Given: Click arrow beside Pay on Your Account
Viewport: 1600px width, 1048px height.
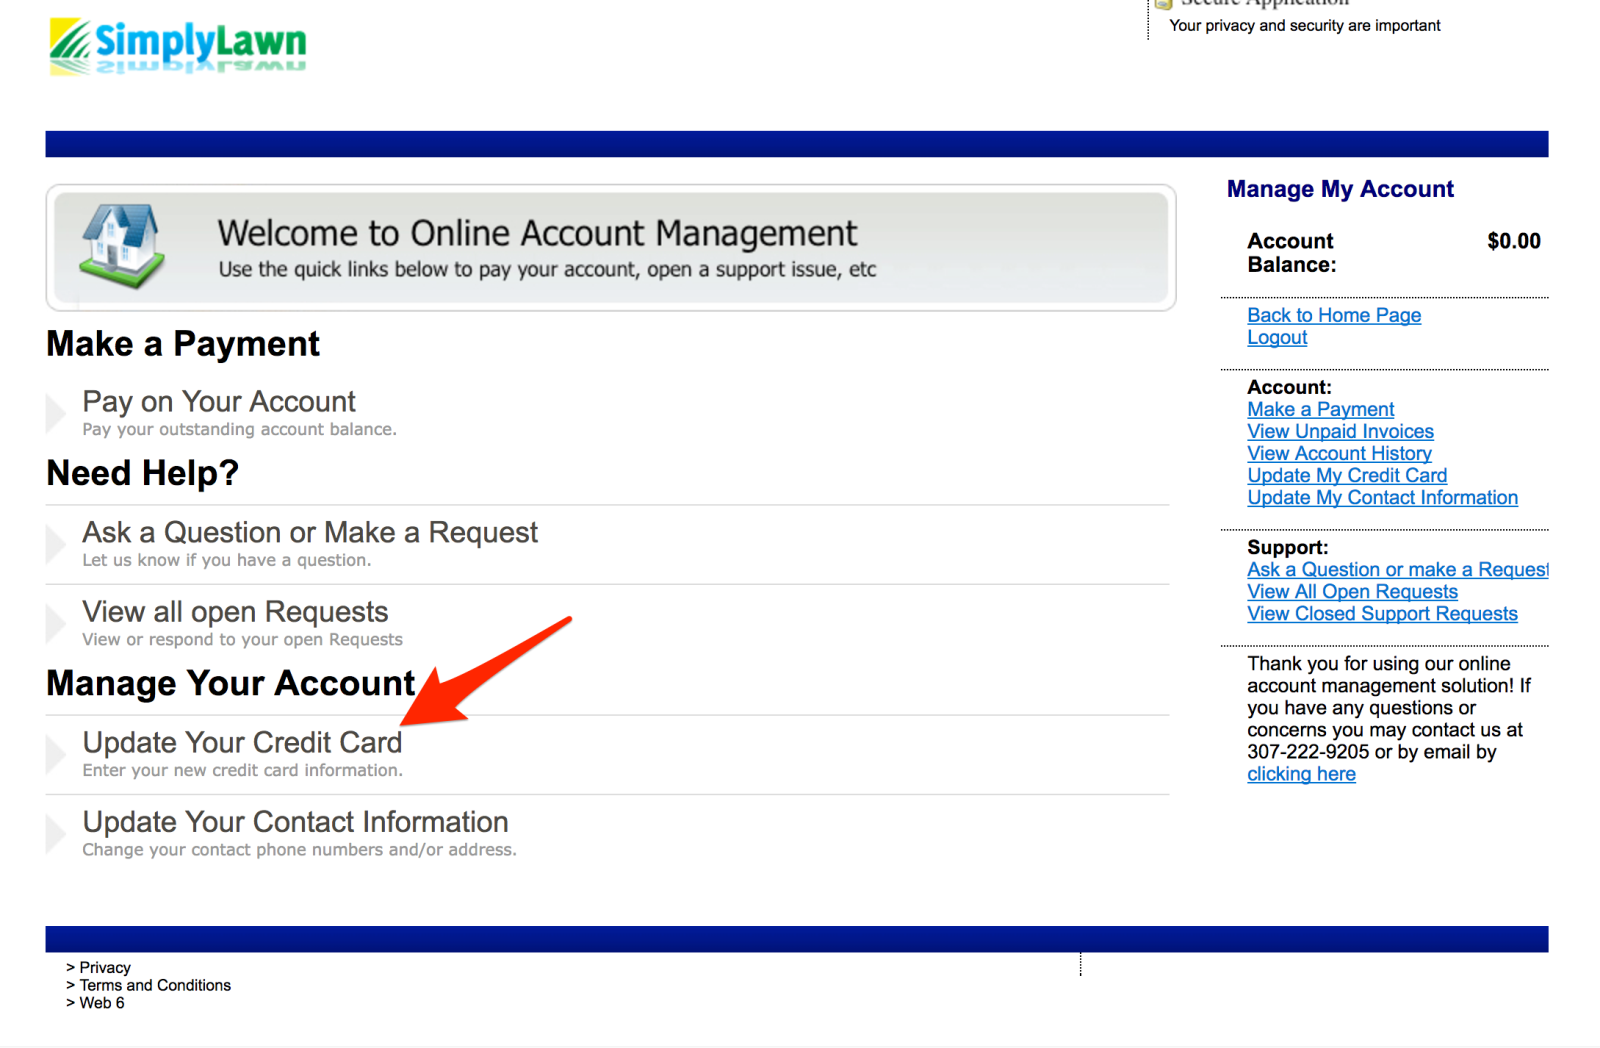Looking at the screenshot, I should pyautogui.click(x=56, y=413).
